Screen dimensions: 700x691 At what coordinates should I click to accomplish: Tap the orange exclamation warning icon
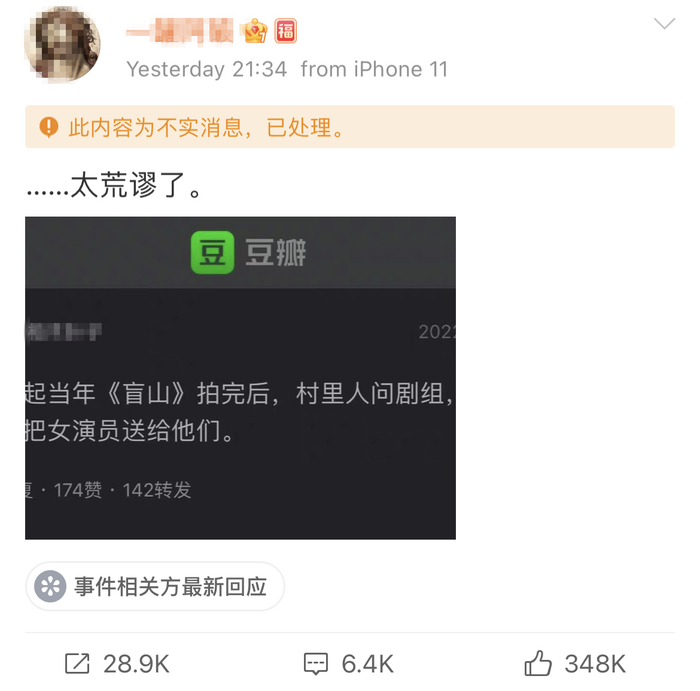point(49,127)
